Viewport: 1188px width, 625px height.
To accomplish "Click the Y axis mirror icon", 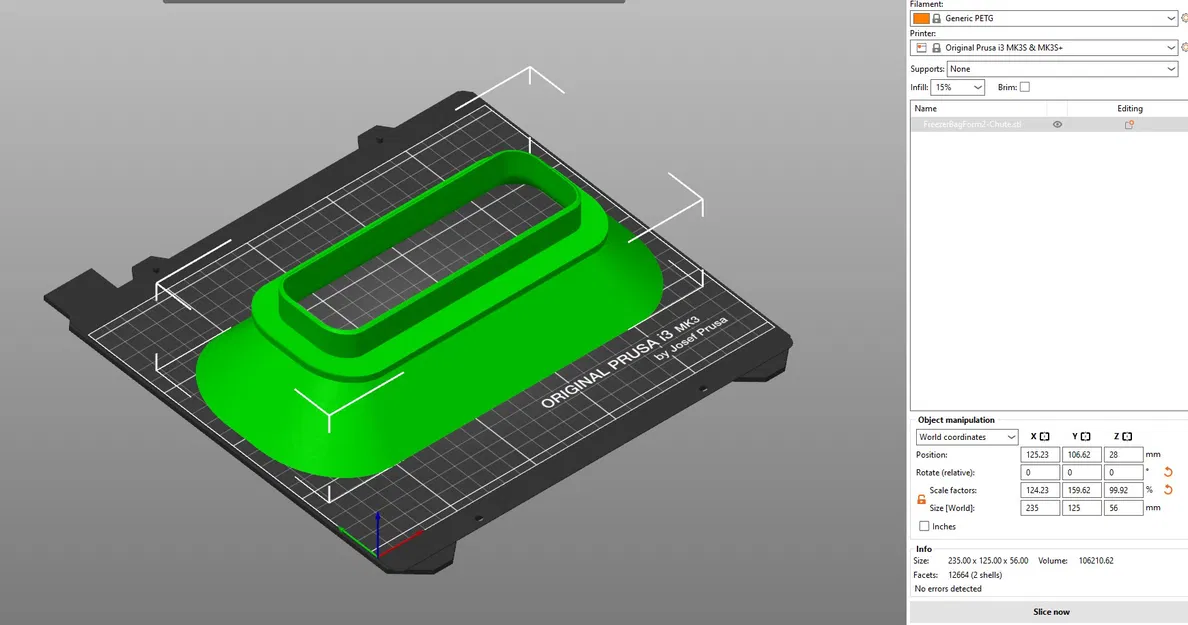I will [x=1086, y=436].
